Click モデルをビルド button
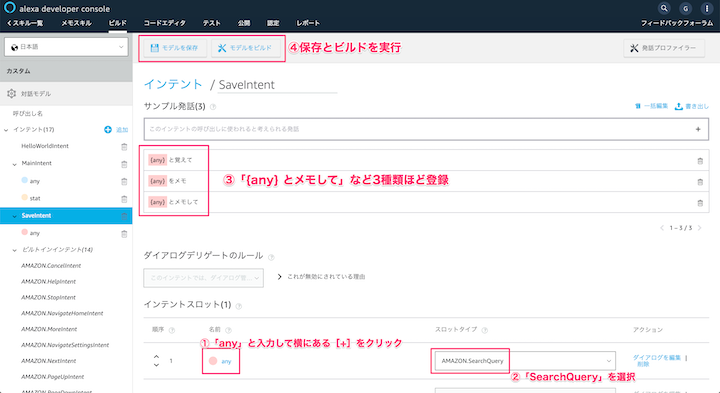Screen dimensions: 720x393 point(245,48)
